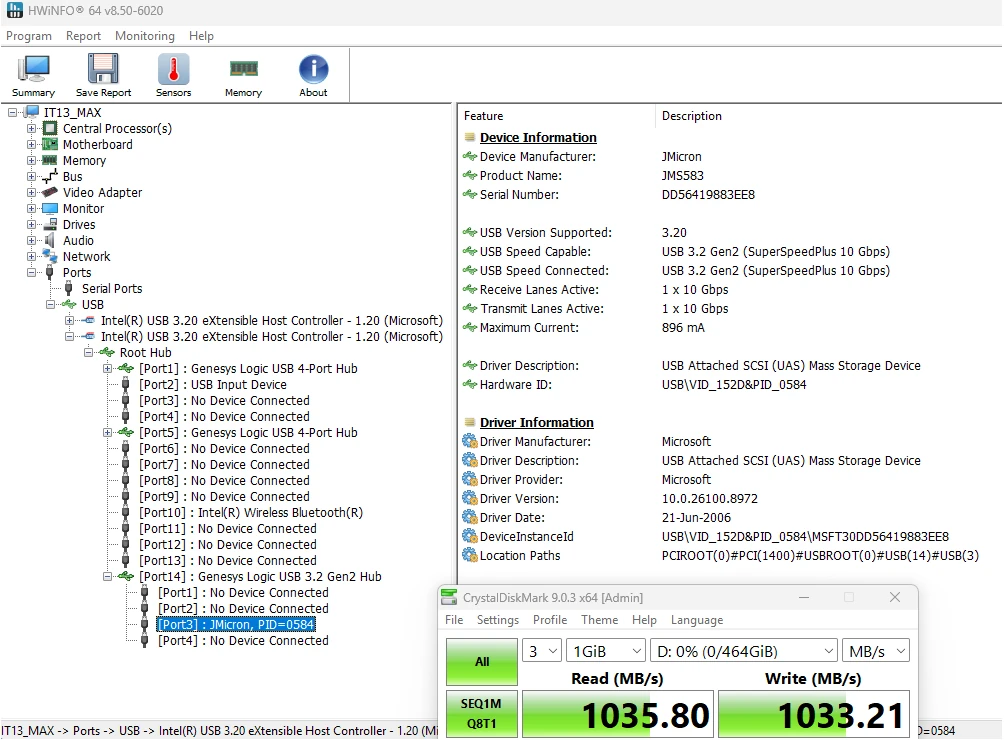Select the Video Adapter tree node
Viewport: 1004px width, 740px height.
102,193
